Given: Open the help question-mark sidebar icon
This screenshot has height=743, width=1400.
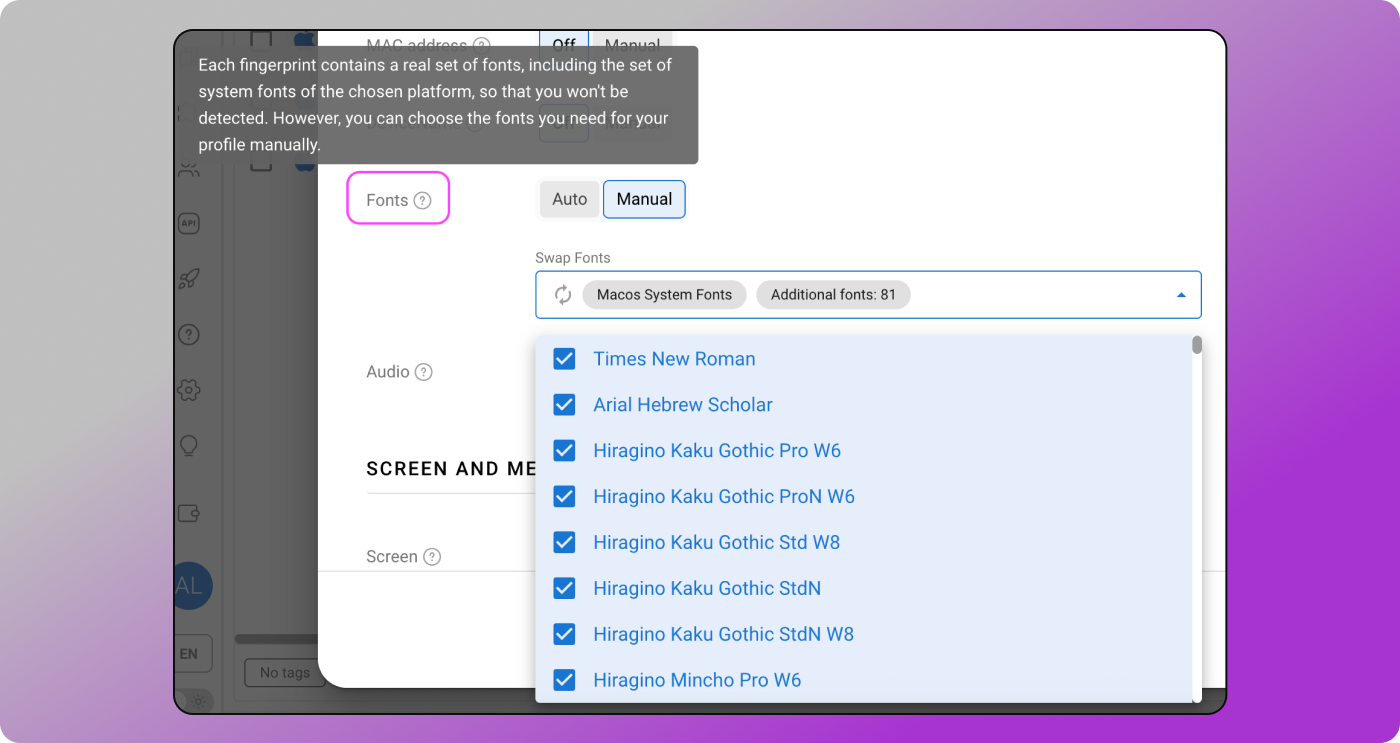Looking at the screenshot, I should 189,334.
